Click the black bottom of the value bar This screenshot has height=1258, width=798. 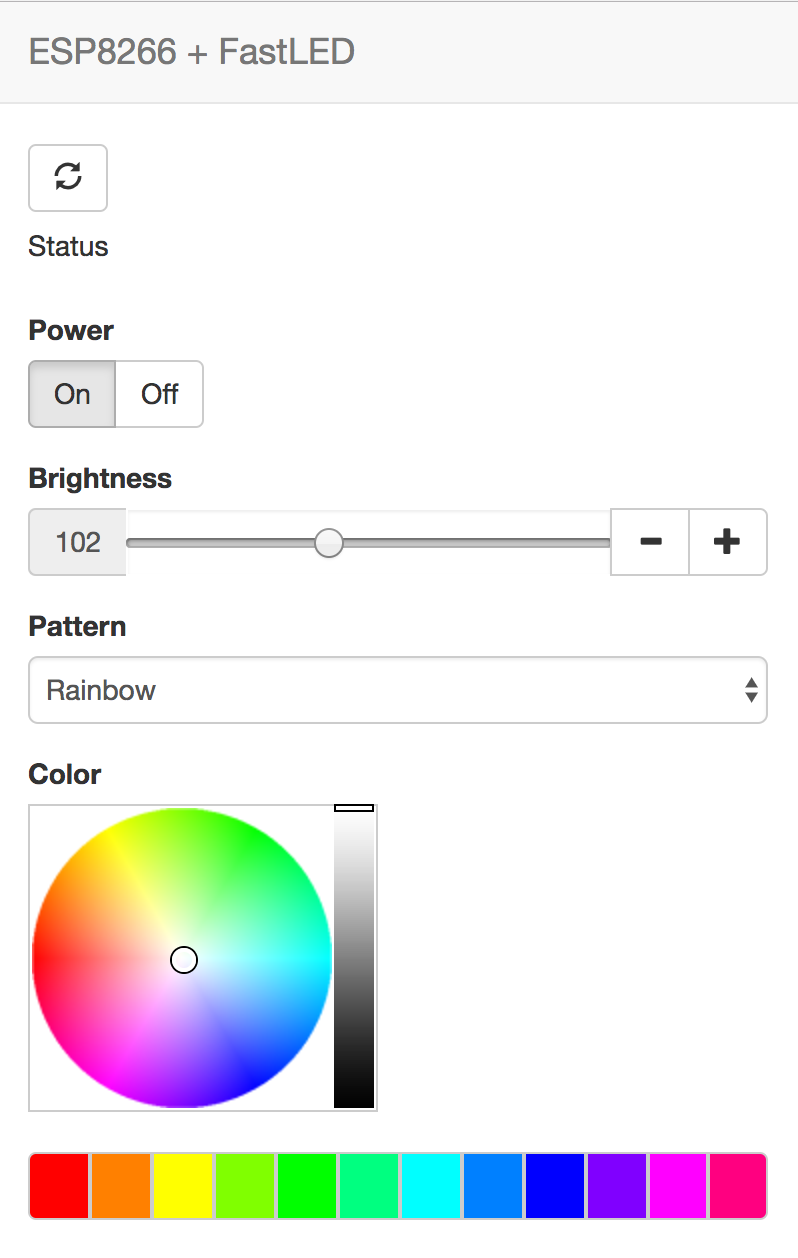(x=354, y=1098)
